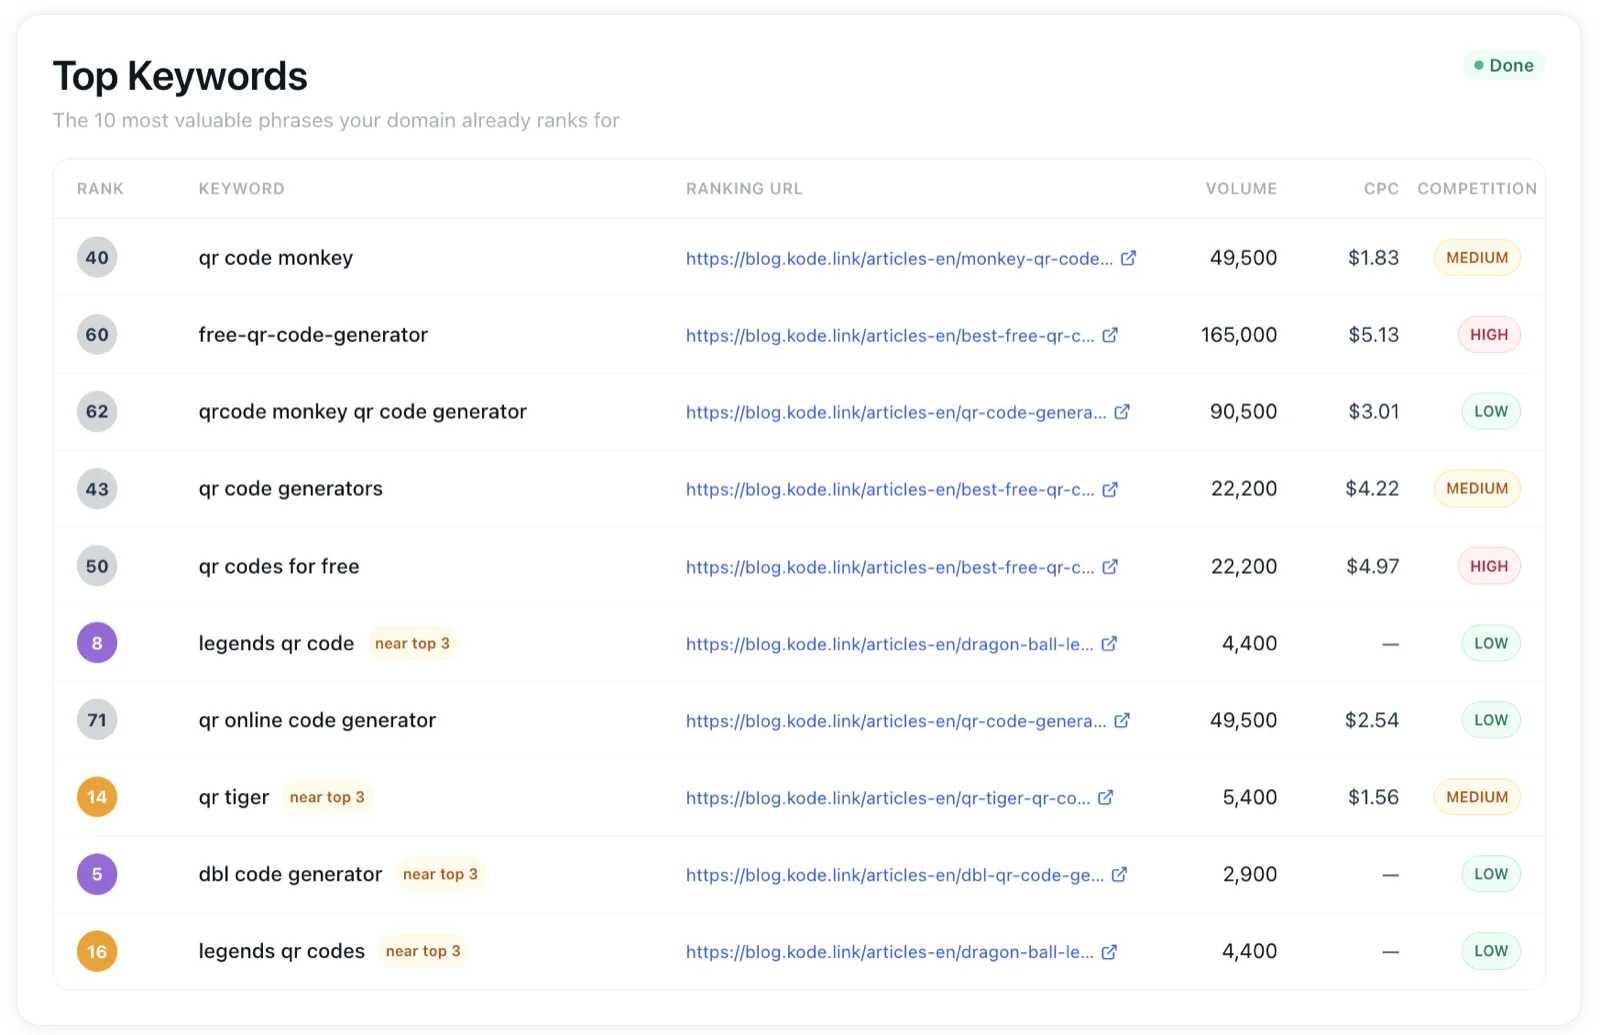Click rank badge 60
This screenshot has height=1035, width=1600.
(x=97, y=335)
